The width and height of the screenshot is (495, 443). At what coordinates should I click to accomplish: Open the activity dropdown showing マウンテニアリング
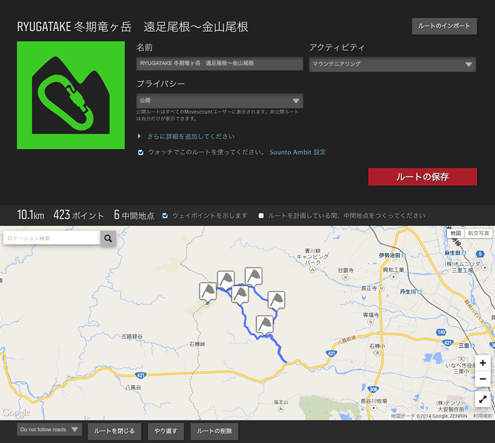(x=392, y=64)
